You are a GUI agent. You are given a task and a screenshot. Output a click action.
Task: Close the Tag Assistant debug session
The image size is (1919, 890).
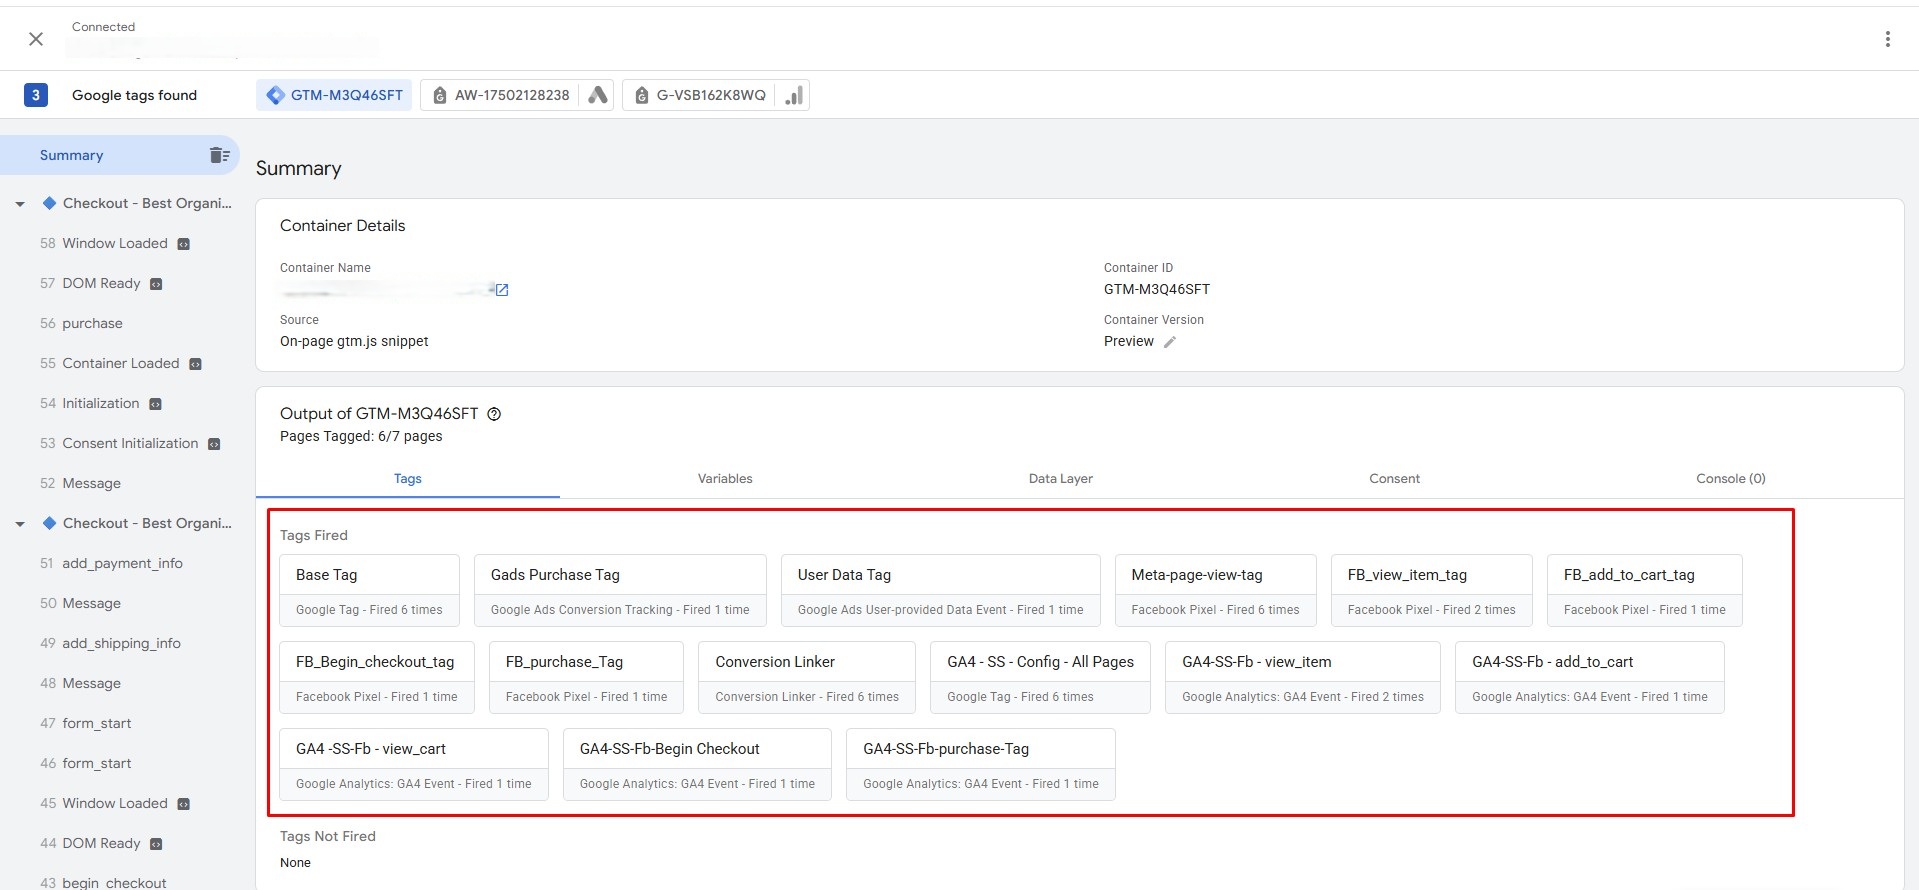point(36,39)
